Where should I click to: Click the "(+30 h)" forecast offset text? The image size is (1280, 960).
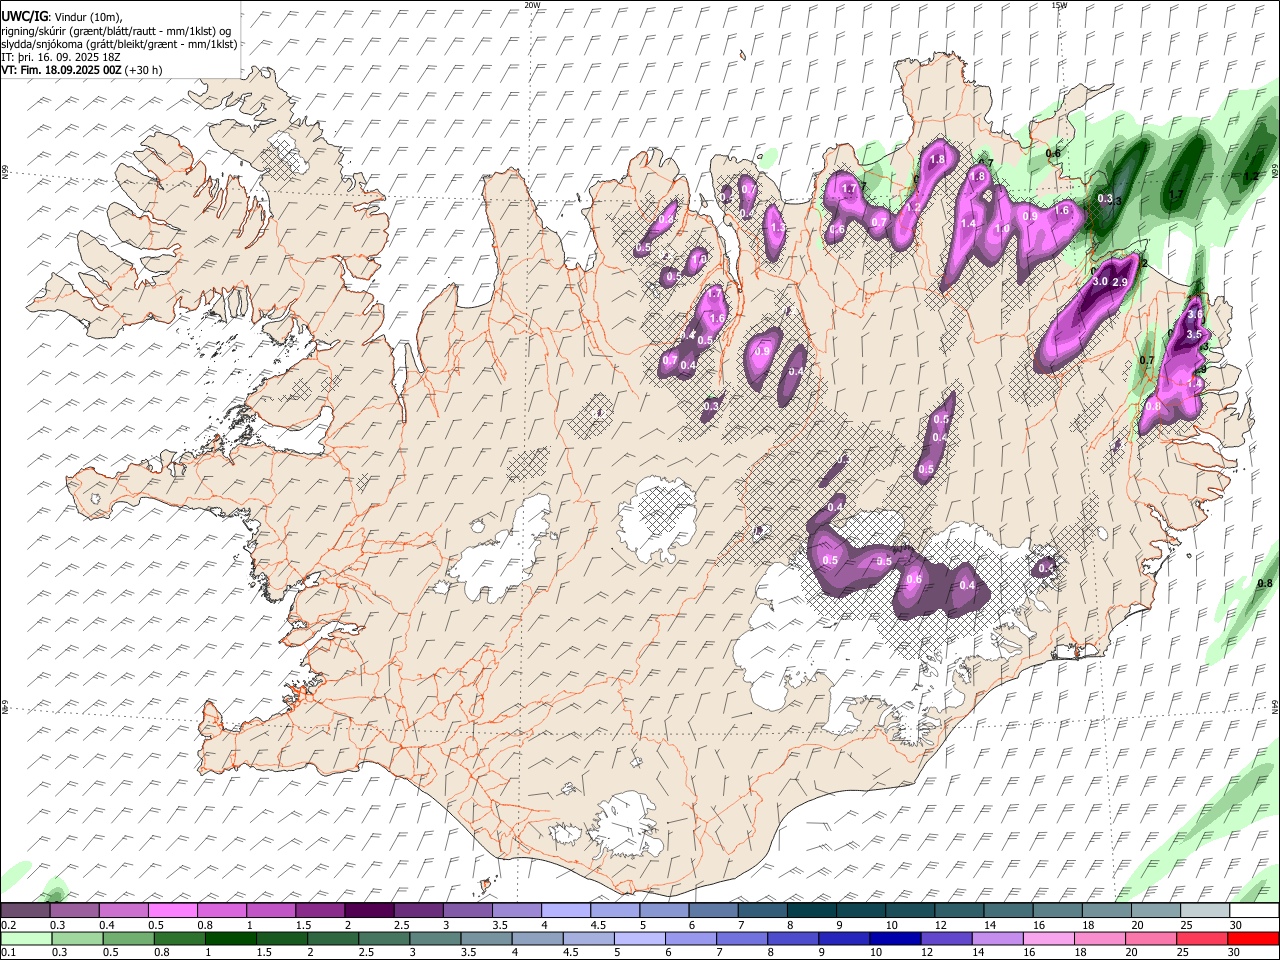click(x=144, y=70)
